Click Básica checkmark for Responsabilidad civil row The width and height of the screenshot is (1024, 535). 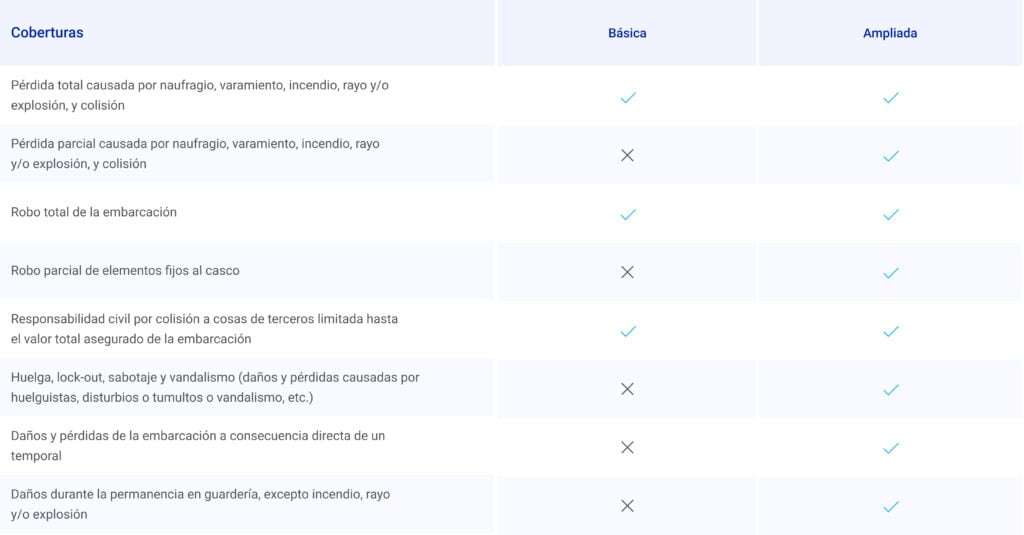(x=628, y=331)
